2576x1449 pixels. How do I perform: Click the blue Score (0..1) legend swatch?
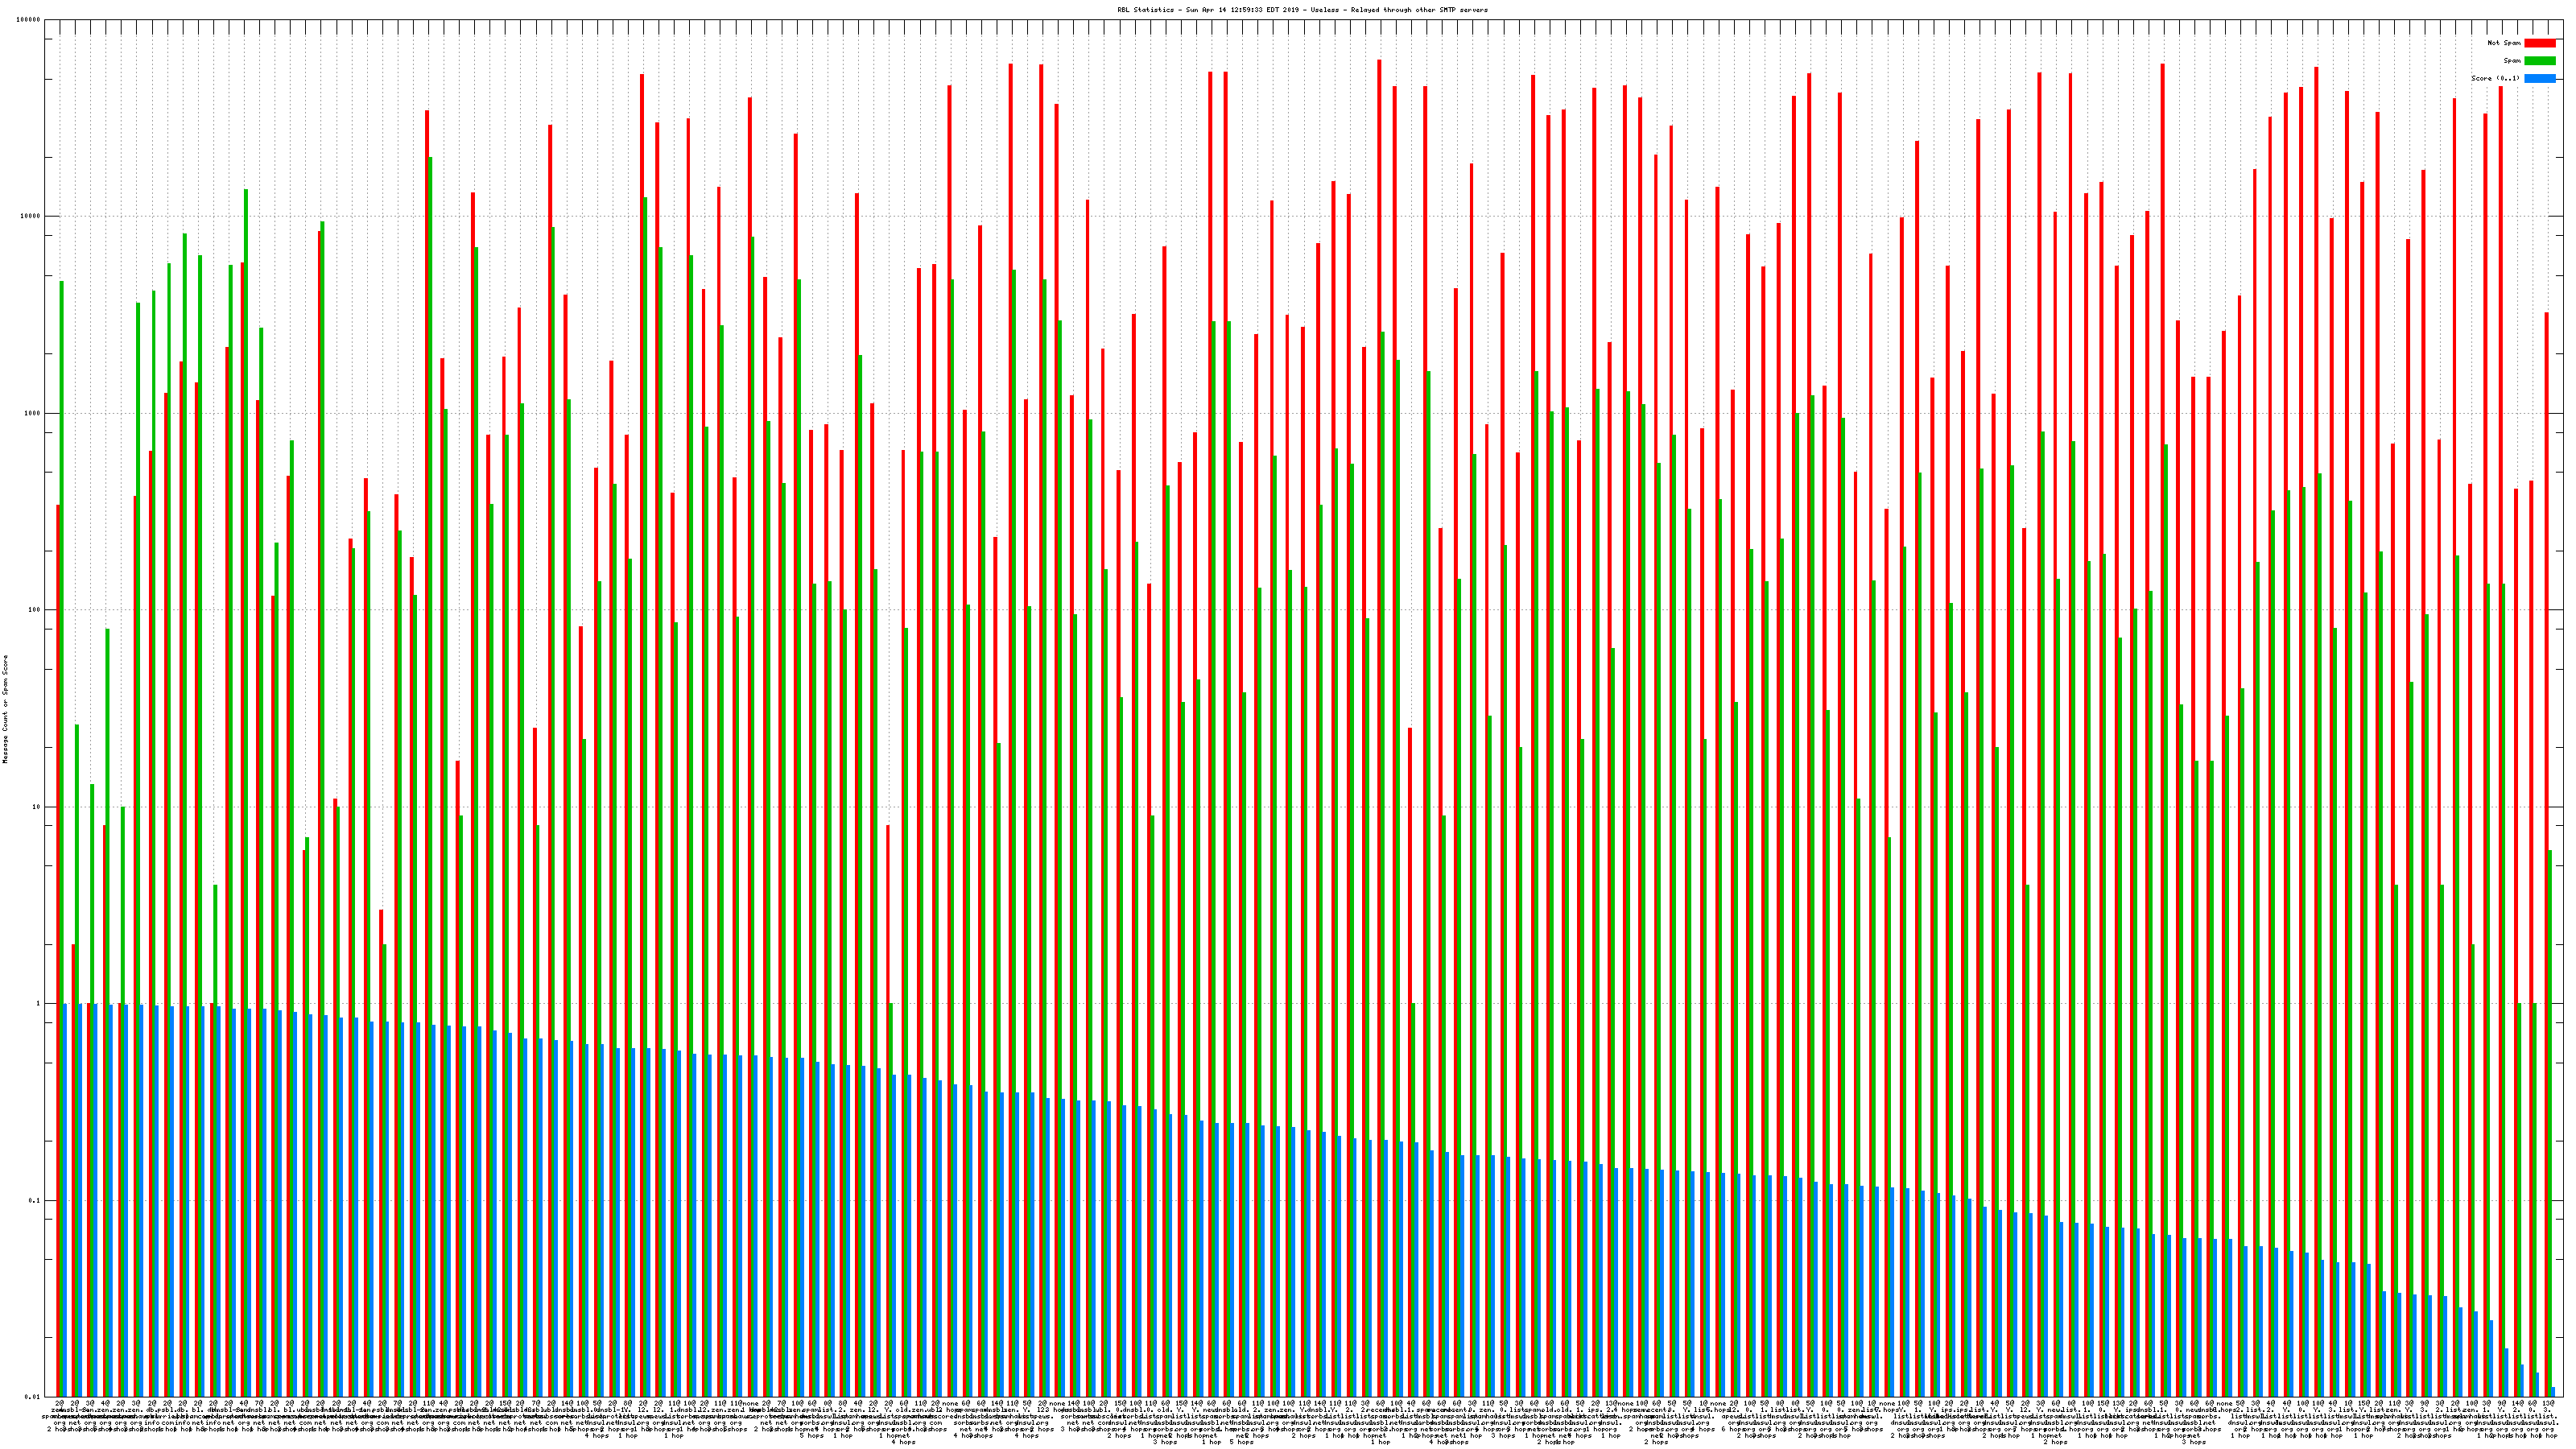click(2539, 78)
